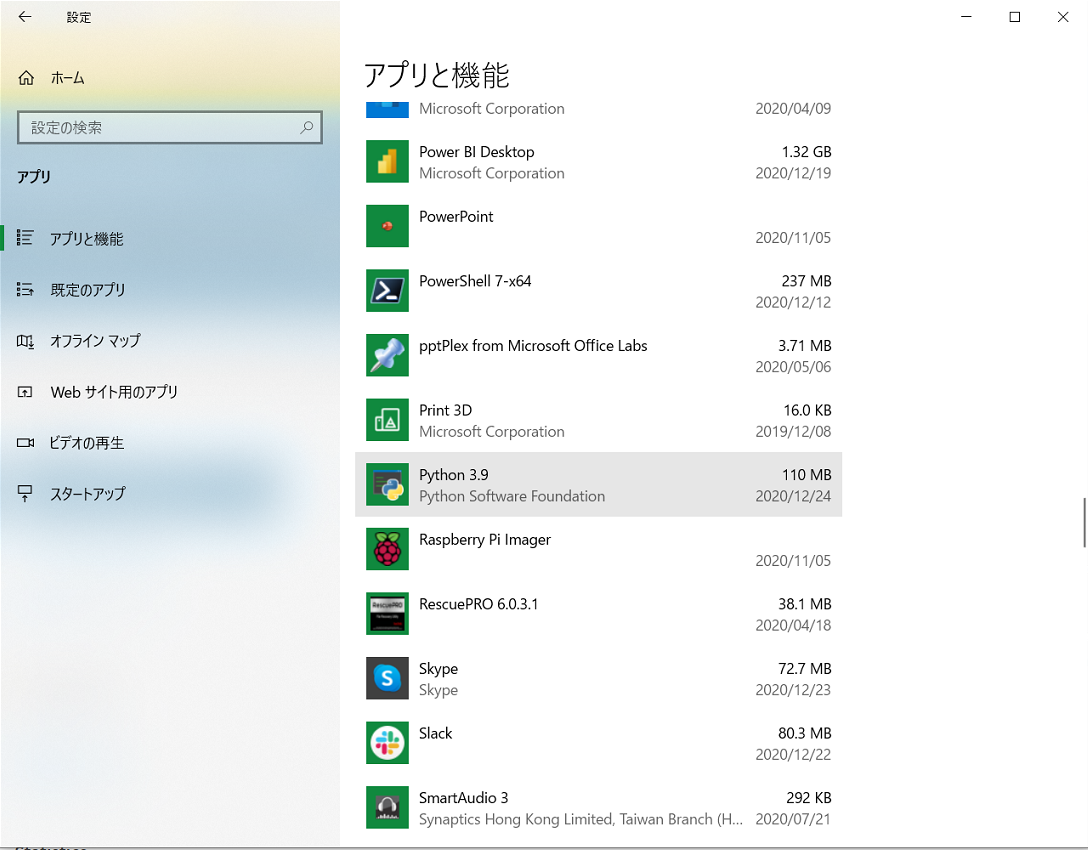
Task: Click the 2020/12/24 install date
Action: point(793,496)
